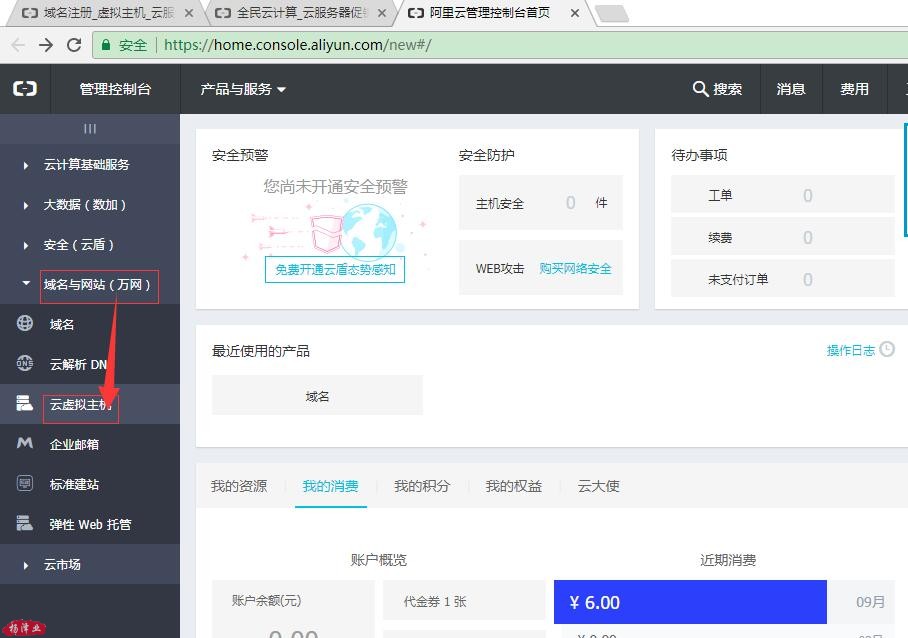Screen dimensions: 908x638
Task: Open 费用 in top navigation
Action: click(x=855, y=89)
